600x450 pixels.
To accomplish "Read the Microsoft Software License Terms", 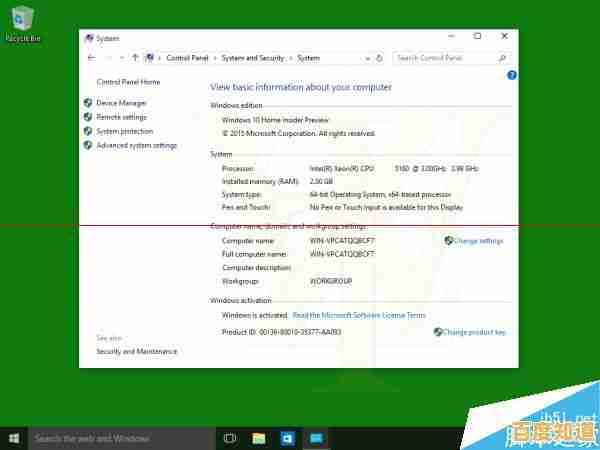I will [359, 315].
